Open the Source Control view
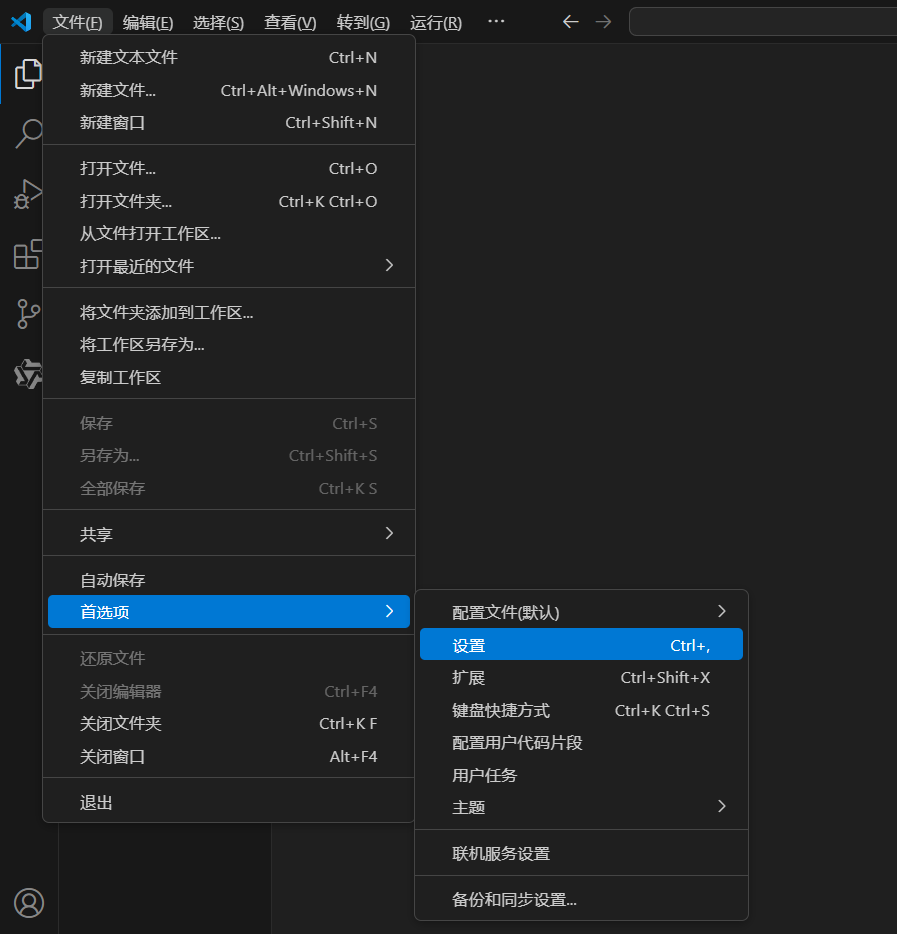Screen dimensions: 897x934 point(28,314)
